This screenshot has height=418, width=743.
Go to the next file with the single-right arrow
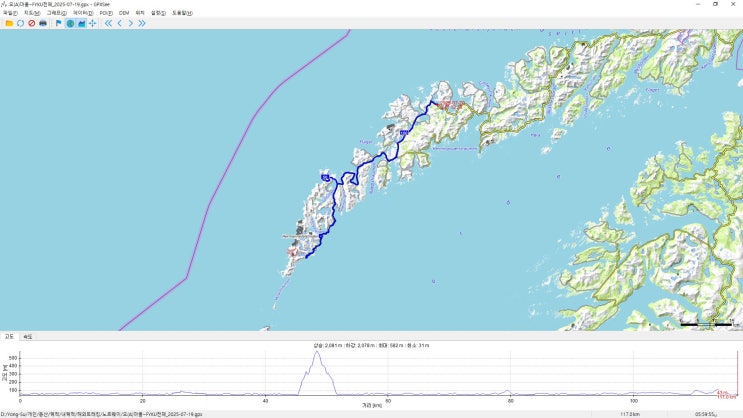pyautogui.click(x=131, y=23)
